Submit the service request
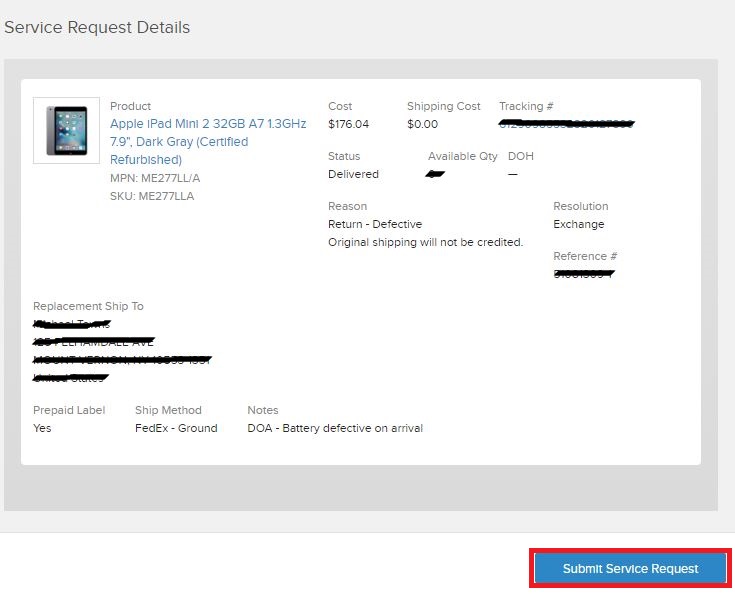 coord(630,568)
